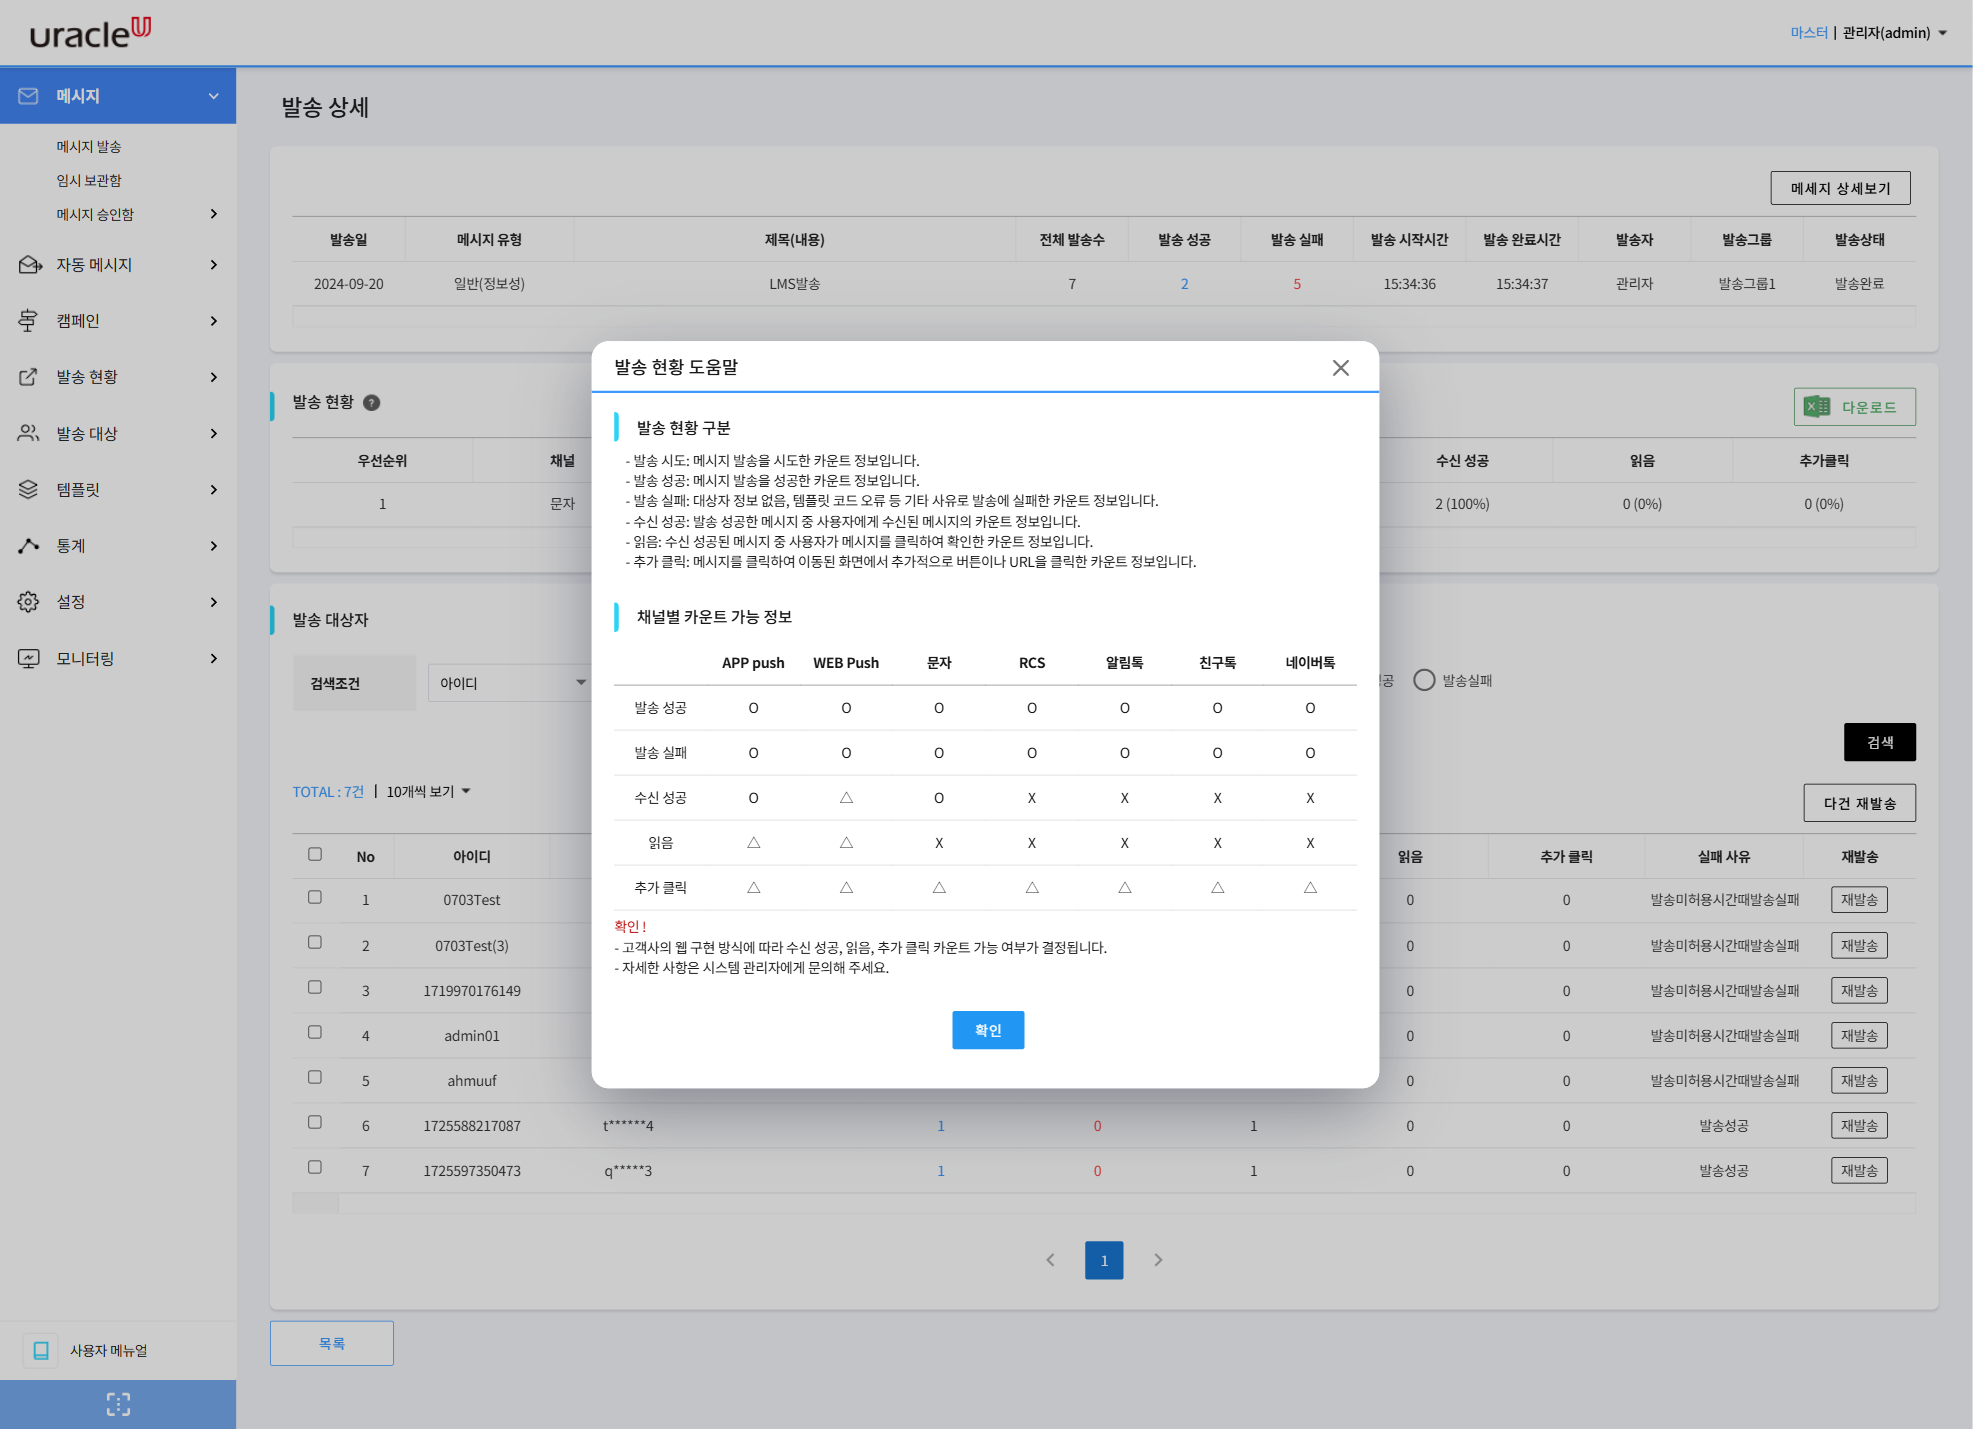Click the 자동 메시지 icon
The image size is (1973, 1429).
pos(30,265)
